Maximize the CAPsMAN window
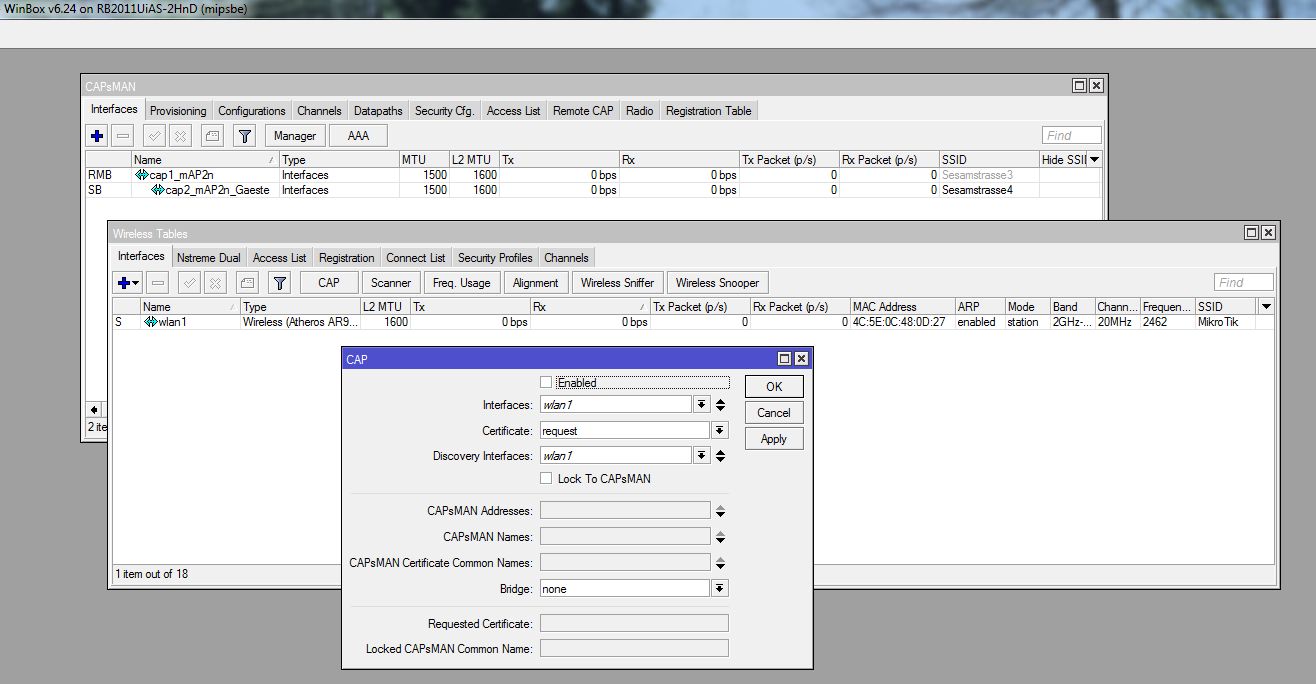 click(x=1080, y=86)
